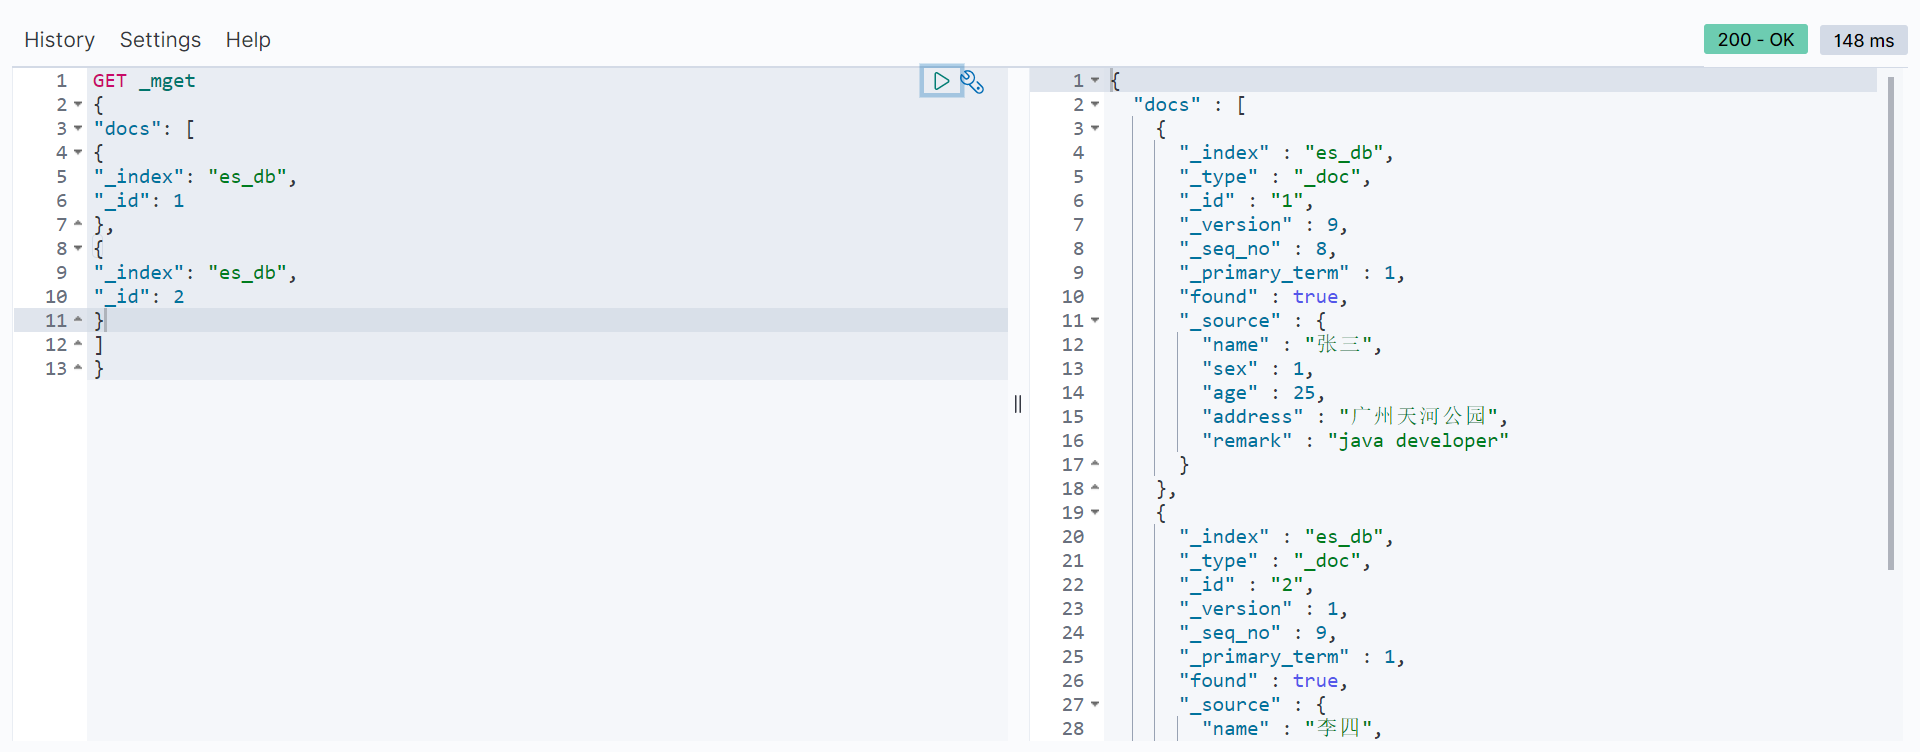The image size is (1920, 752).
Task: Click the "name" : "张三" response line
Action: pyautogui.click(x=1292, y=345)
